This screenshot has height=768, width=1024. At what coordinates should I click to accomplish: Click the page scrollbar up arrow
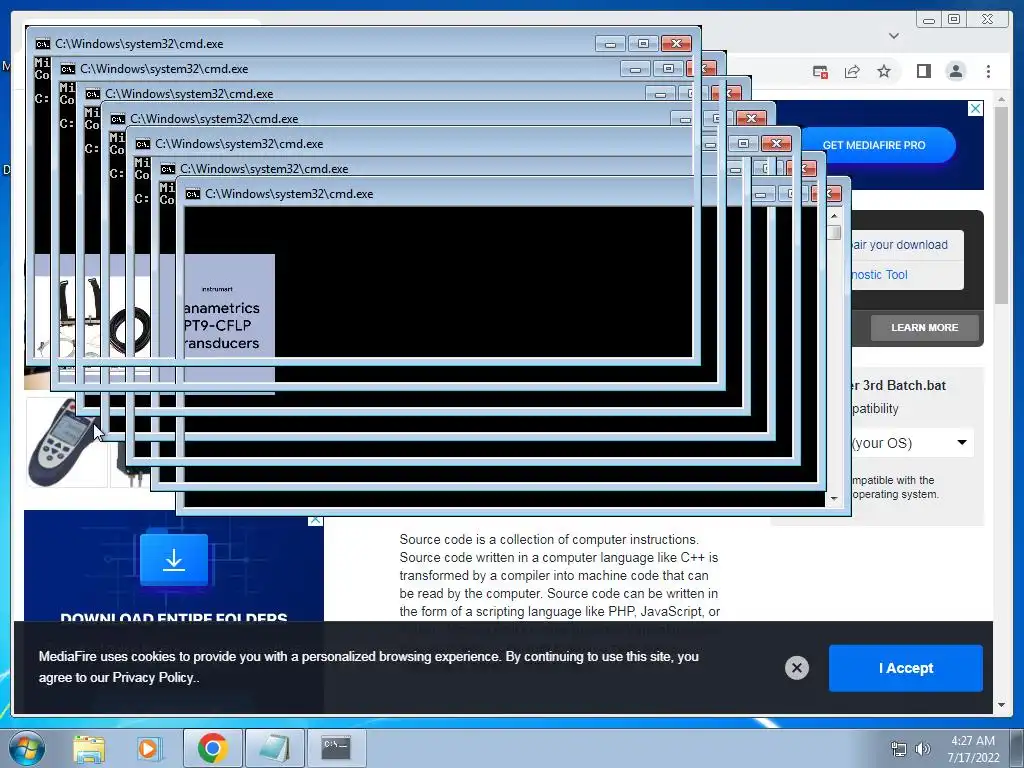click(1001, 99)
